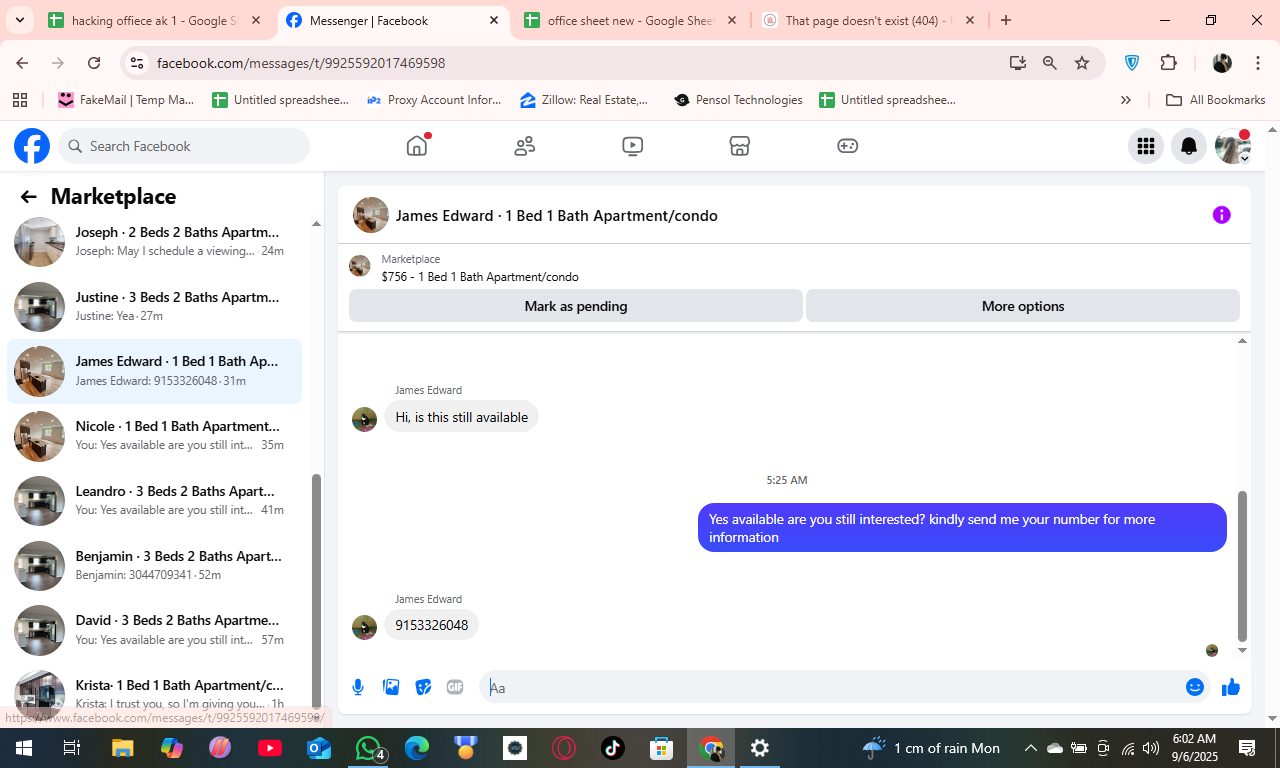Open Justine 3 Beds 2 Baths conversation
Screen dimensions: 1280x768
click(155, 306)
